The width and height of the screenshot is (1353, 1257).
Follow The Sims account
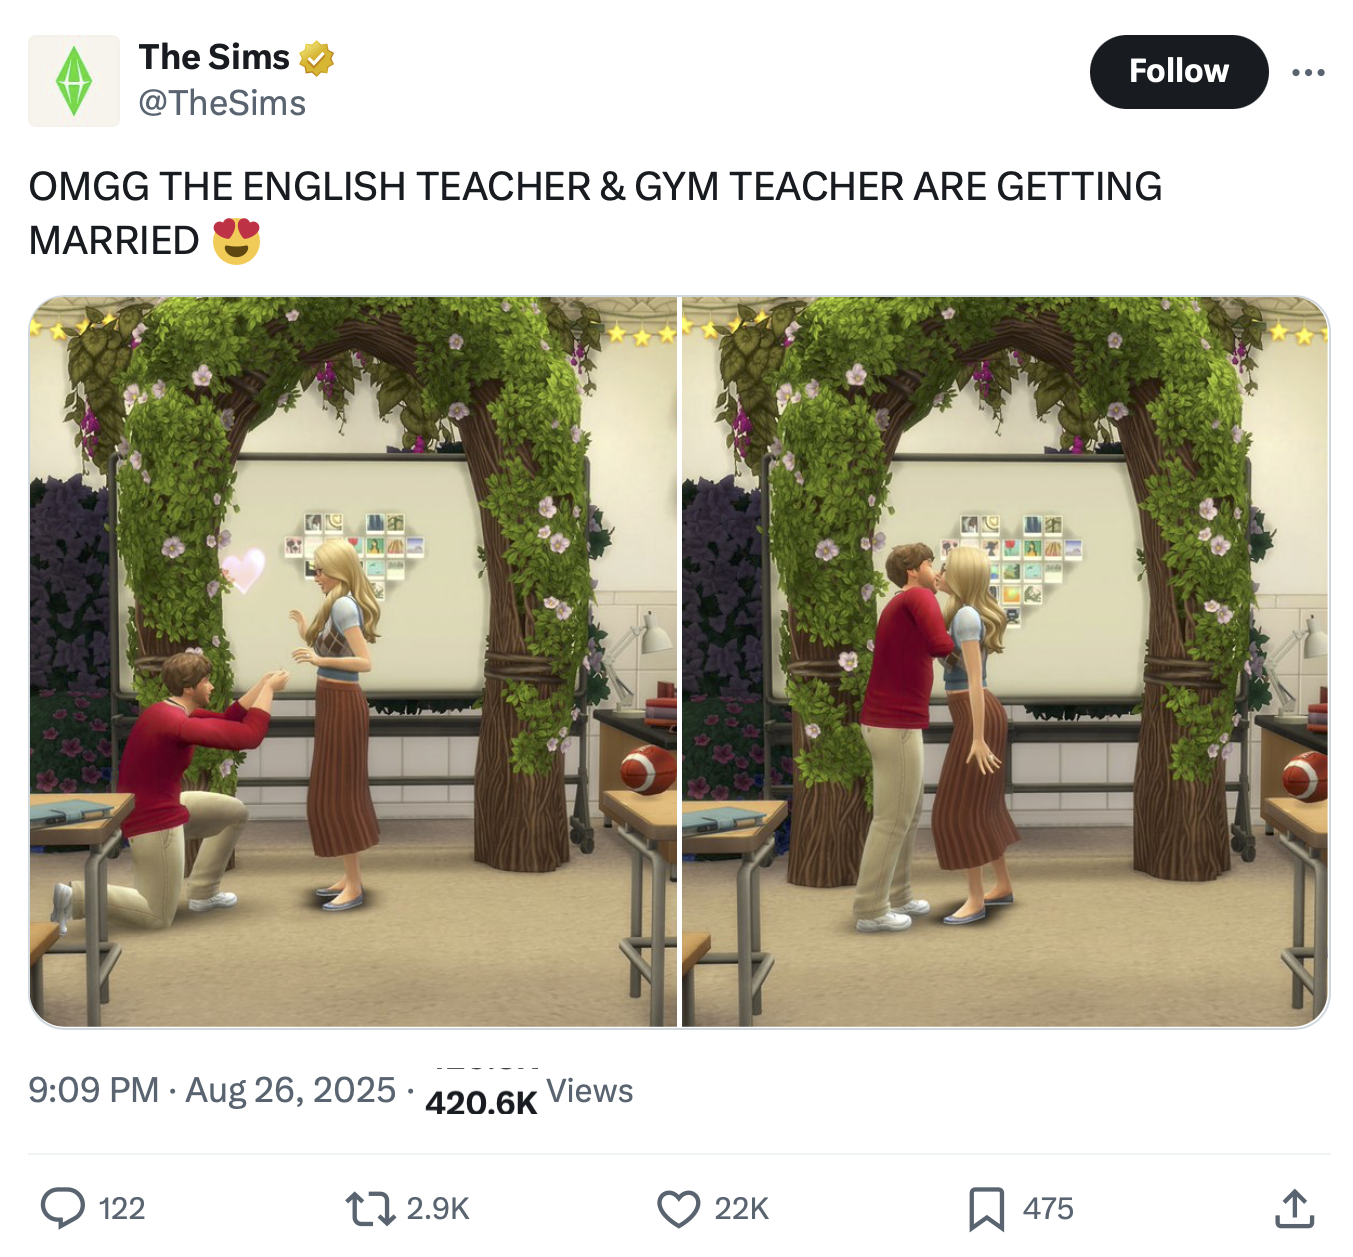(1179, 72)
